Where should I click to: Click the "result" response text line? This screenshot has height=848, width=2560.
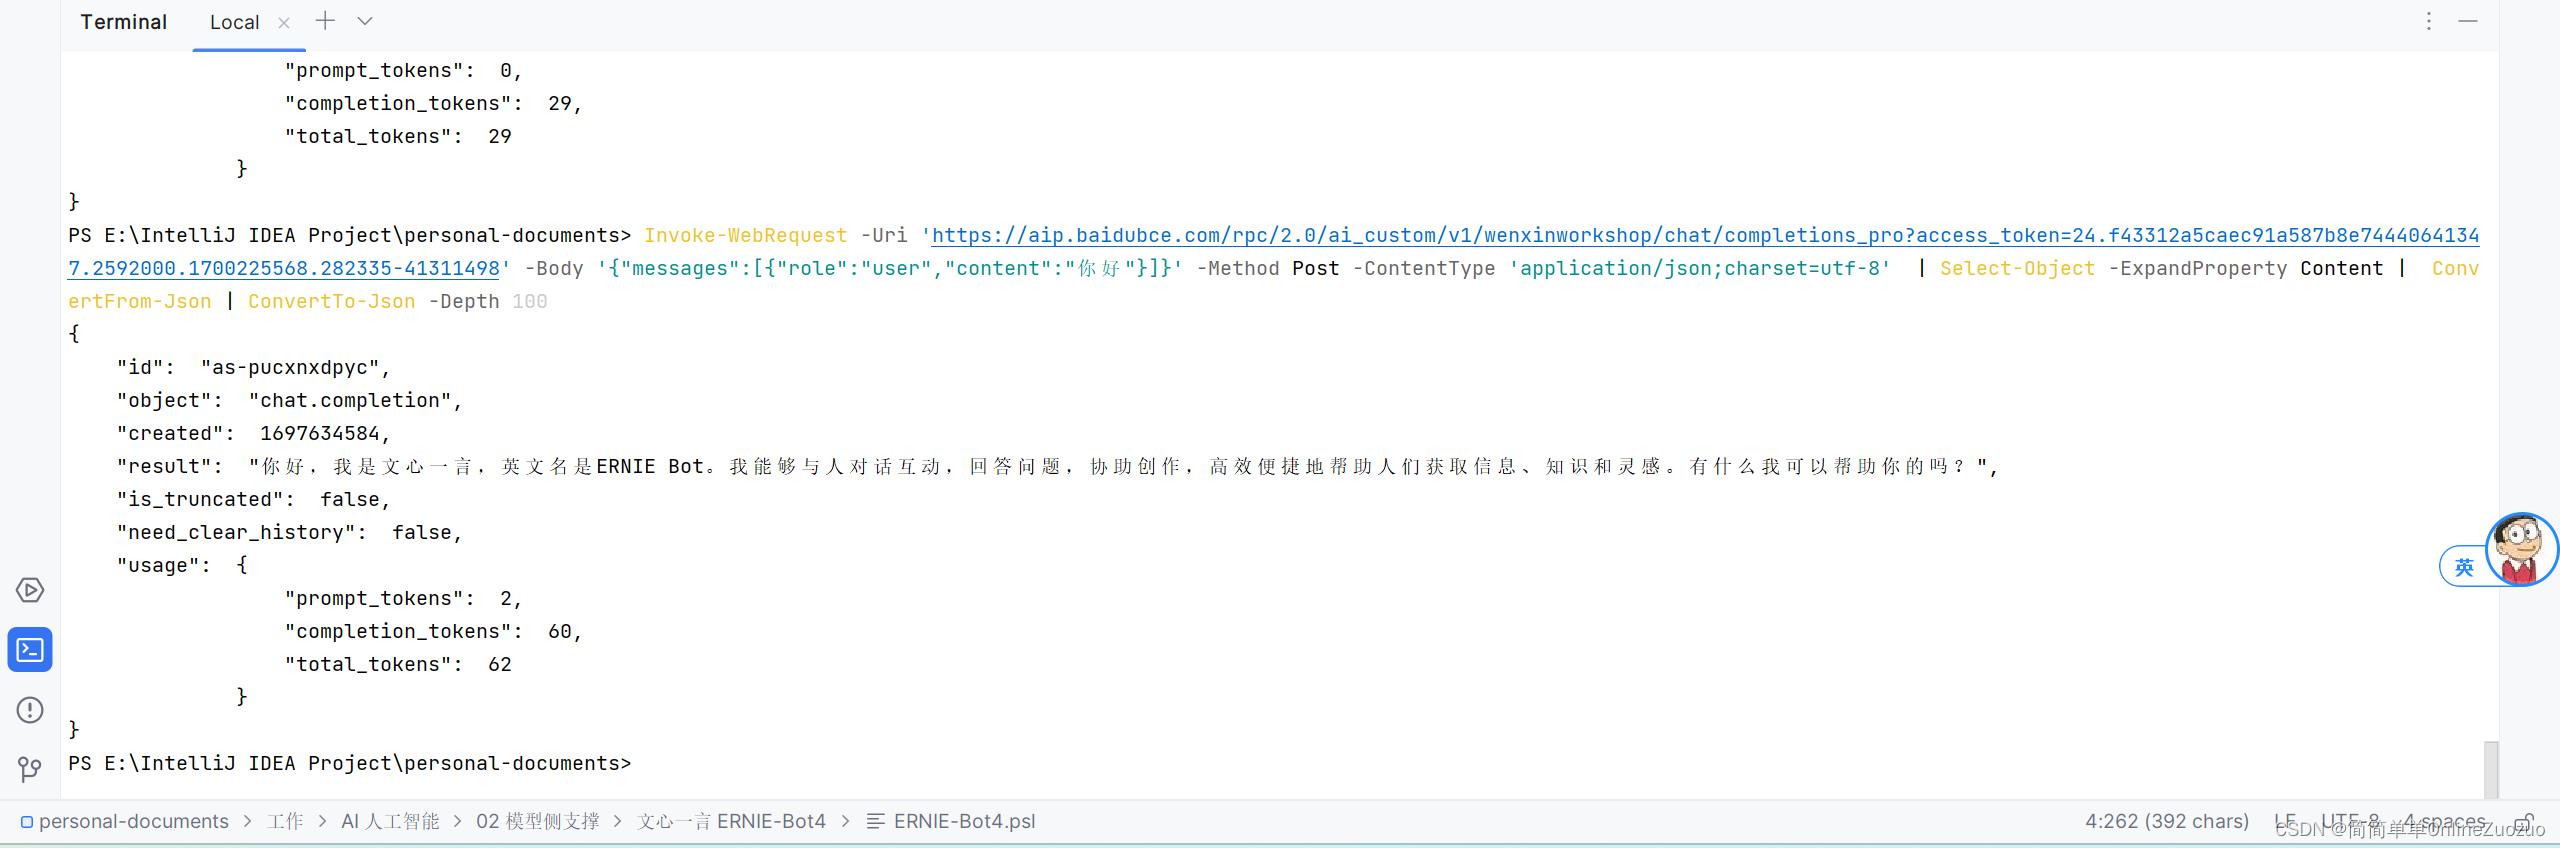(x=1057, y=466)
